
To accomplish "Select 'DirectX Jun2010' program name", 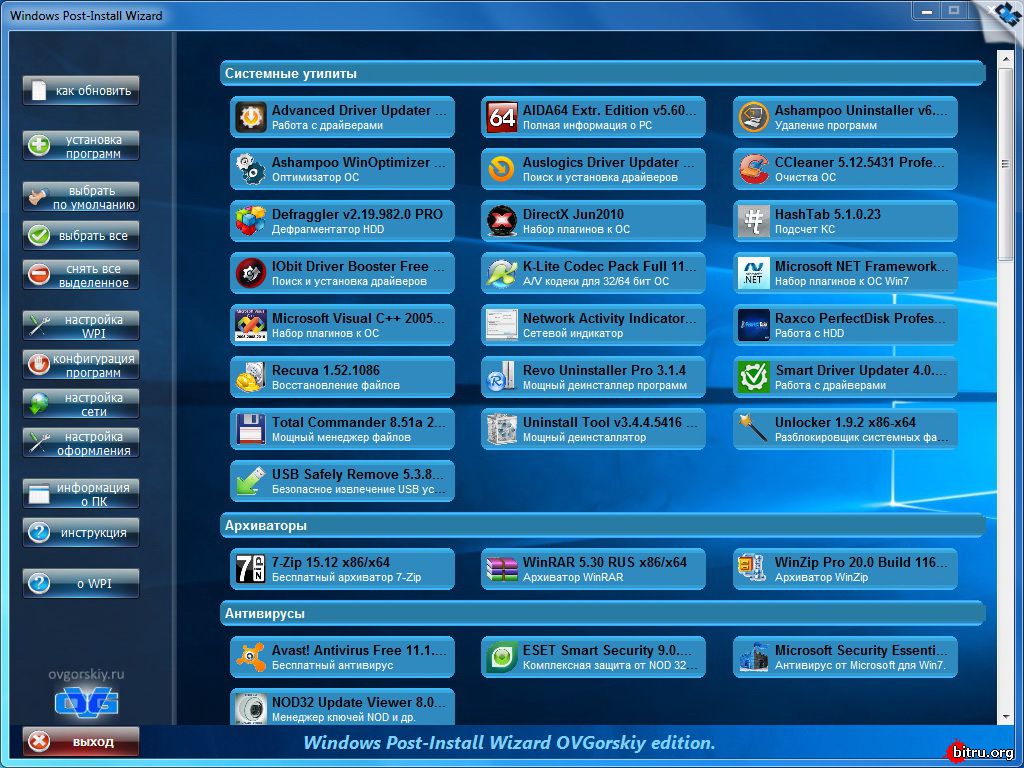I will (573, 214).
